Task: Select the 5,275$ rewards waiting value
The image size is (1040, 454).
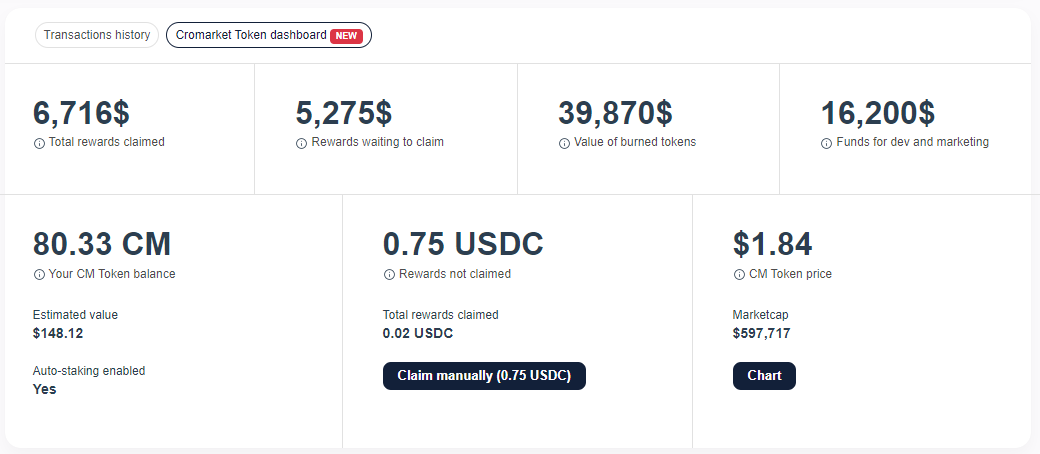Action: tap(344, 113)
